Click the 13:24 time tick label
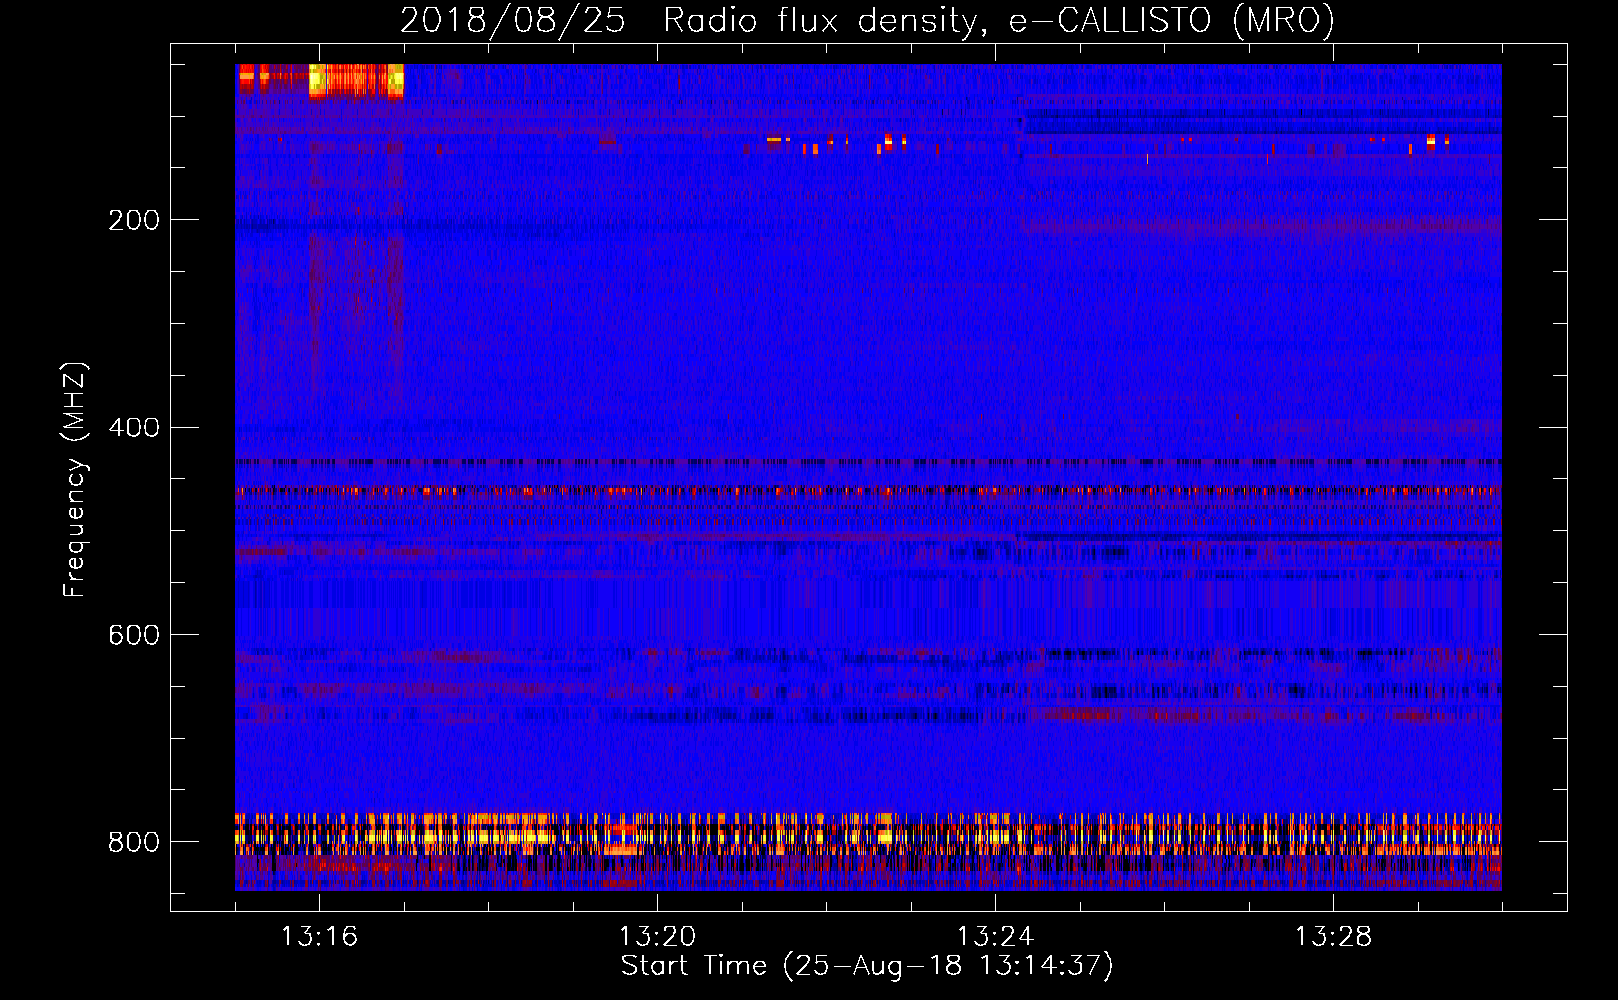 coord(995,937)
